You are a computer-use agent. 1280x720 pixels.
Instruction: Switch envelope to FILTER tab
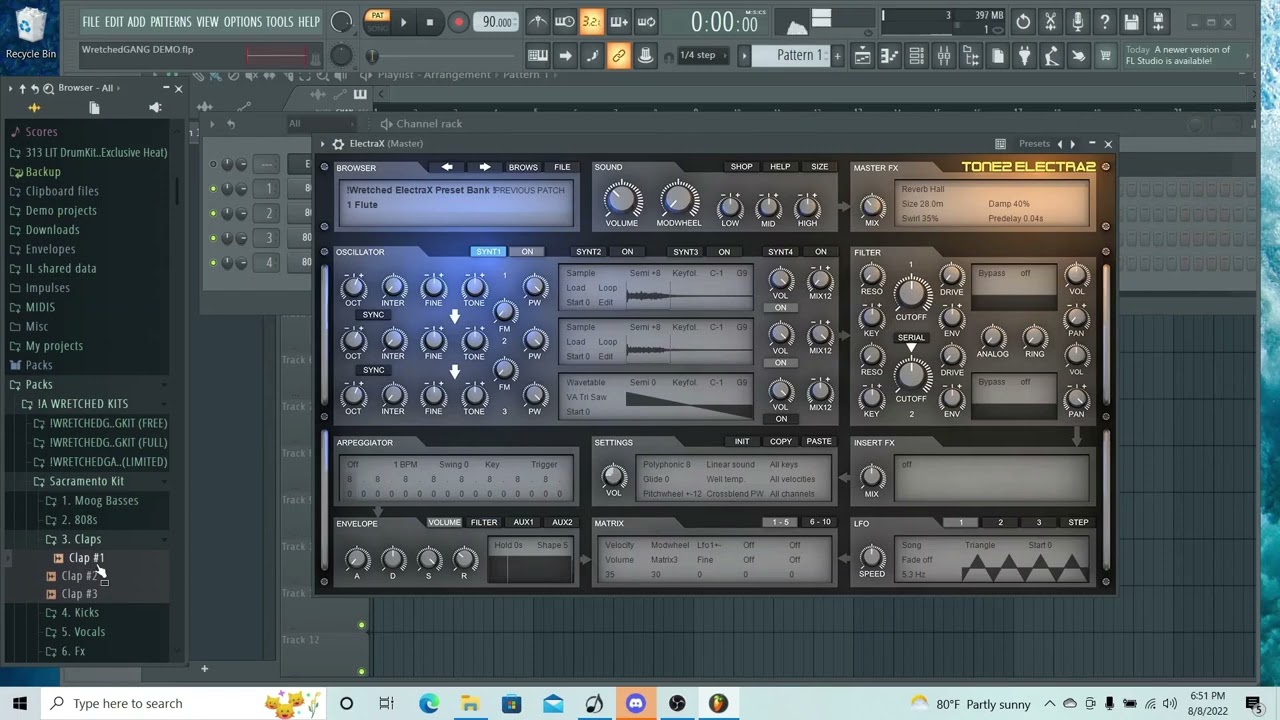point(483,522)
